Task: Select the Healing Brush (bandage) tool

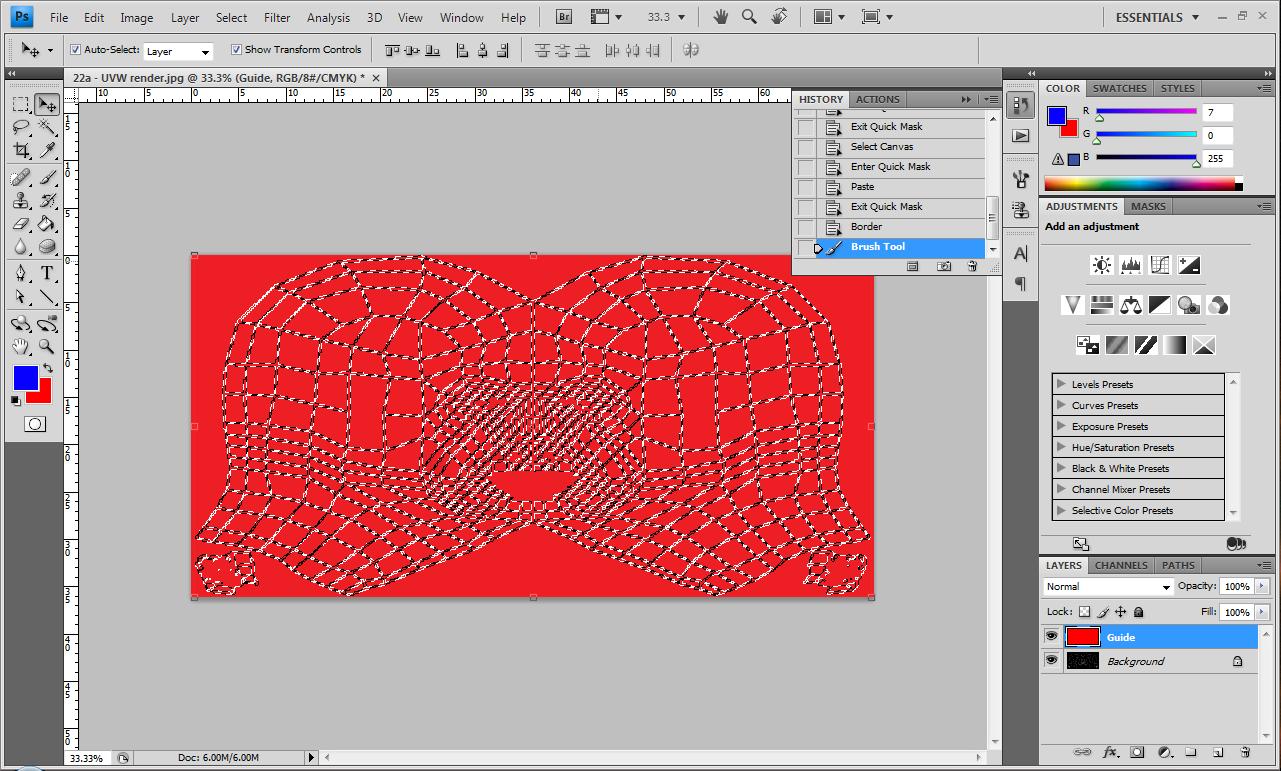Action: [x=20, y=178]
